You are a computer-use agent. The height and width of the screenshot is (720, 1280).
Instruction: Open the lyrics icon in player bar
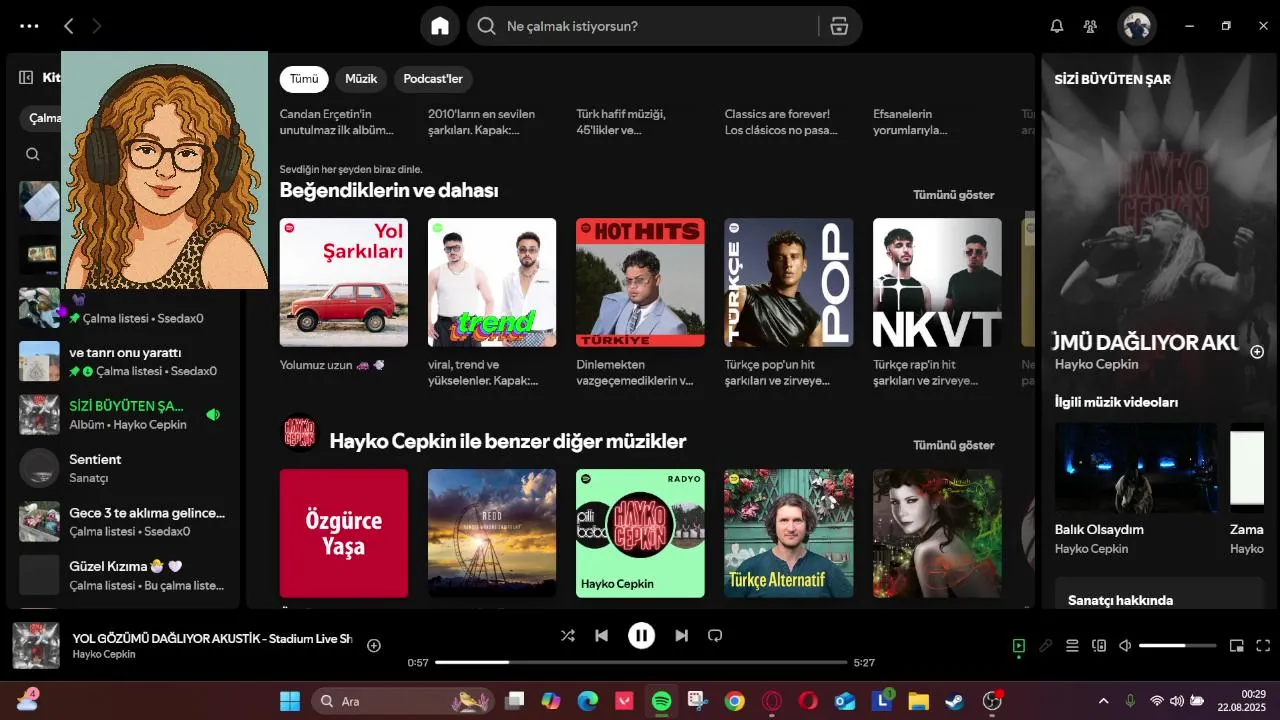pyautogui.click(x=1046, y=646)
